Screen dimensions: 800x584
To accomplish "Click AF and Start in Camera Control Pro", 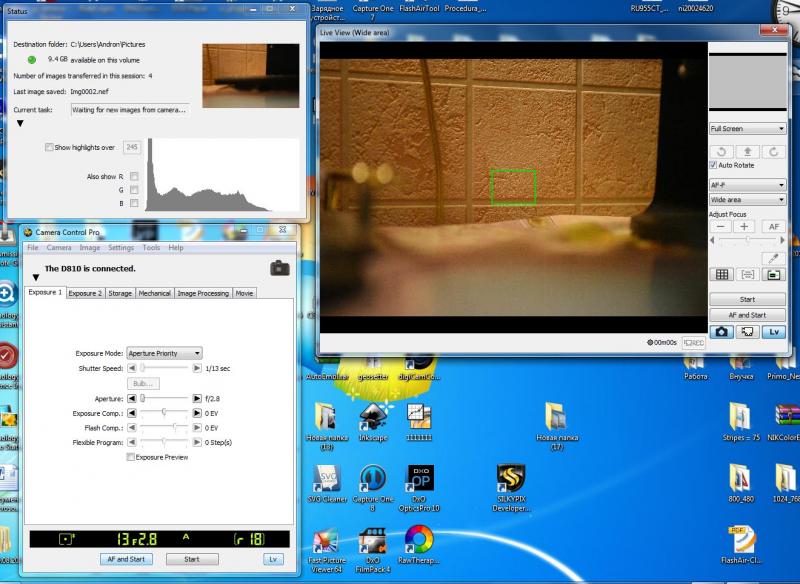I will pyautogui.click(x=126, y=559).
